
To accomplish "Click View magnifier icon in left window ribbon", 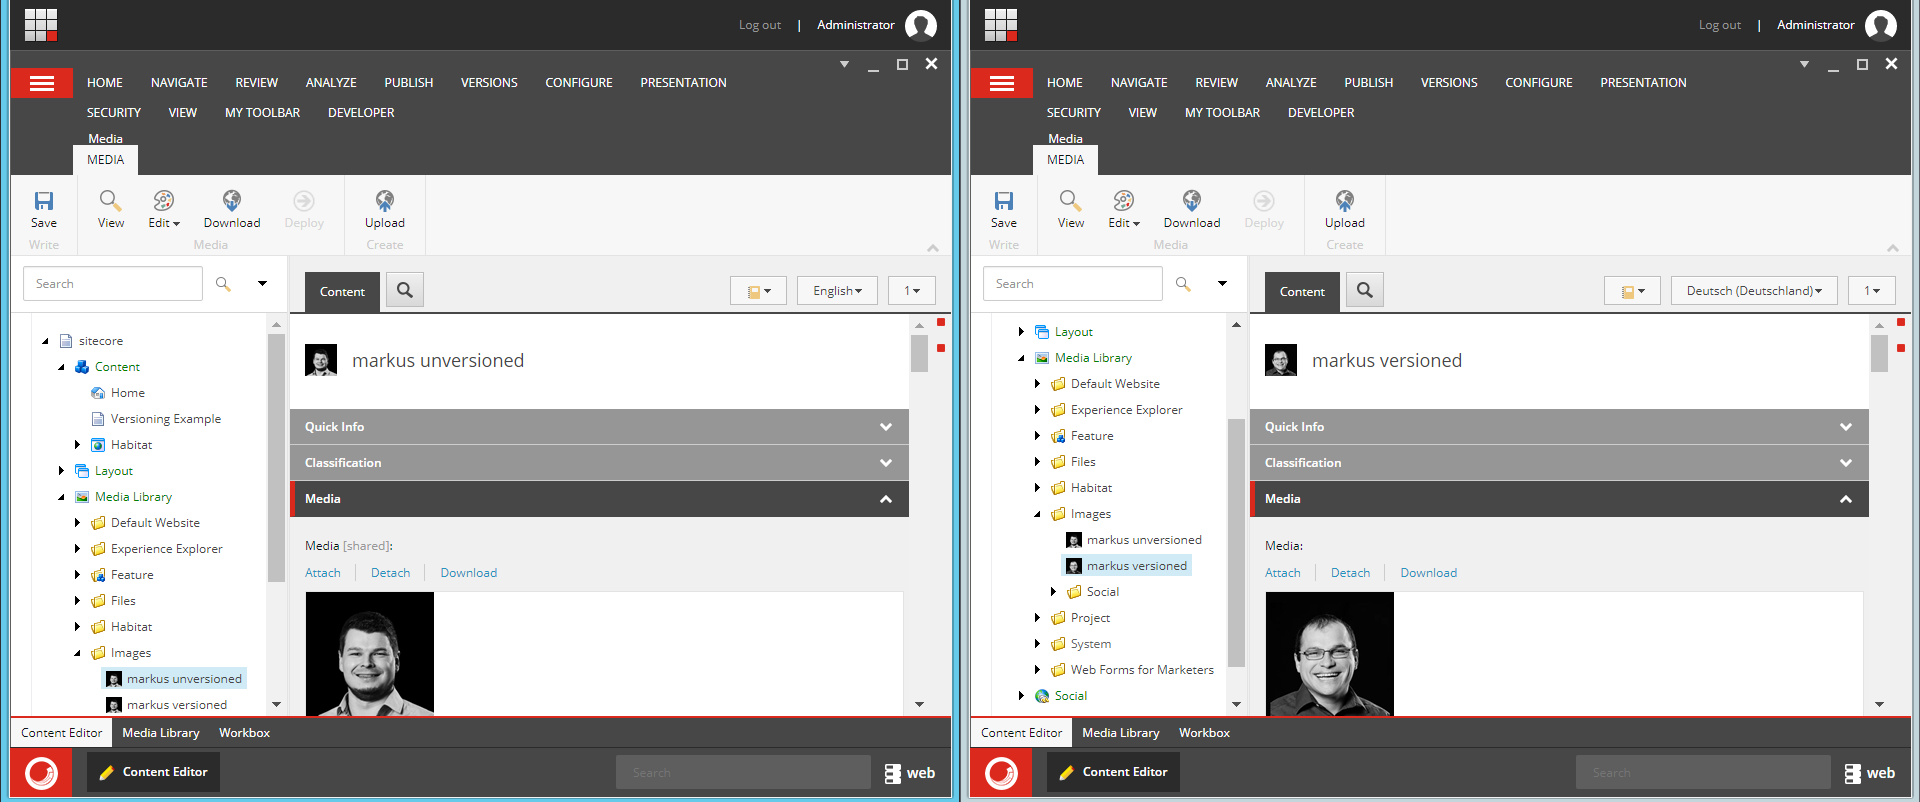I will pos(110,201).
